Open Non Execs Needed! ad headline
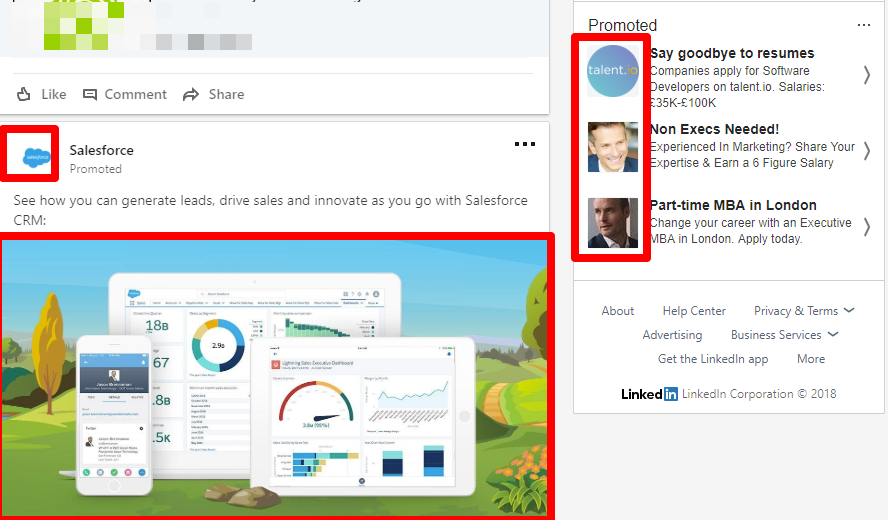The height and width of the screenshot is (520, 888). [714, 129]
